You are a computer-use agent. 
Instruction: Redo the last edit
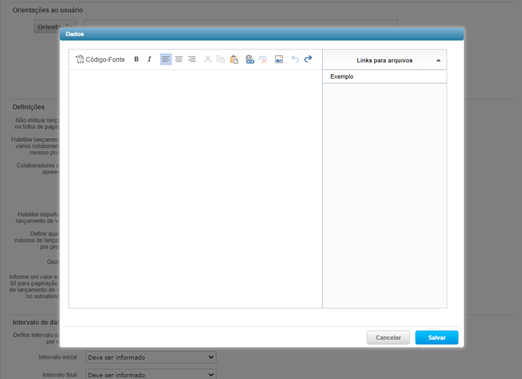click(308, 59)
